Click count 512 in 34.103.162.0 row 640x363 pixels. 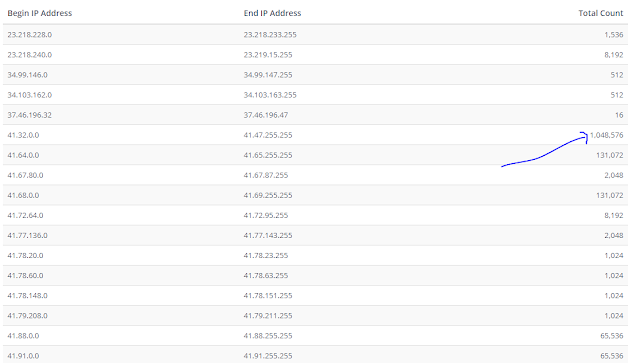[x=617, y=95]
